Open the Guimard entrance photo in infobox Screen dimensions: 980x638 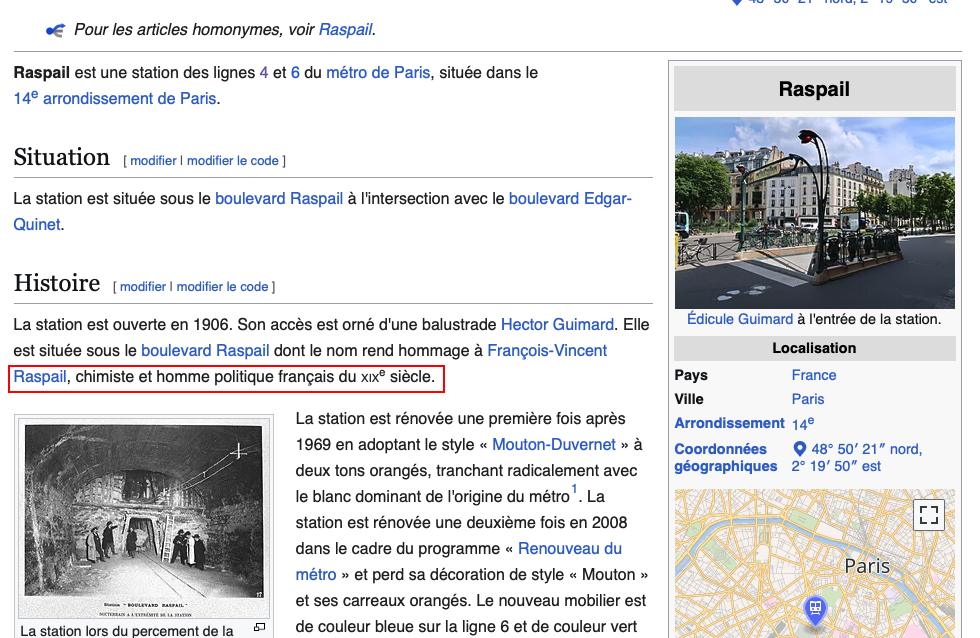coord(814,212)
